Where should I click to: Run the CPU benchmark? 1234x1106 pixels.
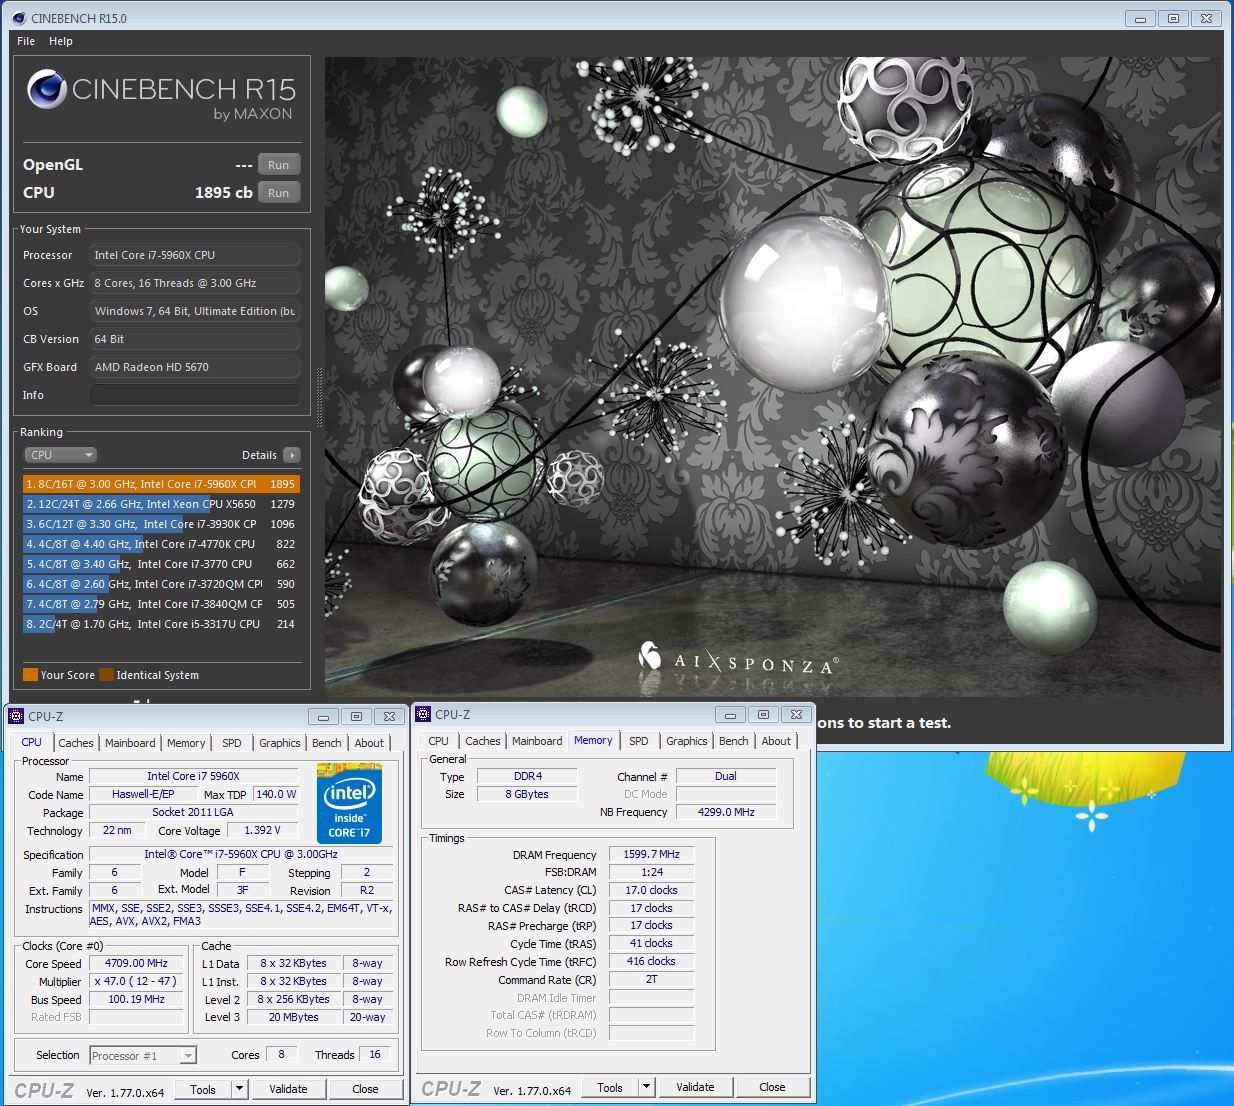coord(279,193)
